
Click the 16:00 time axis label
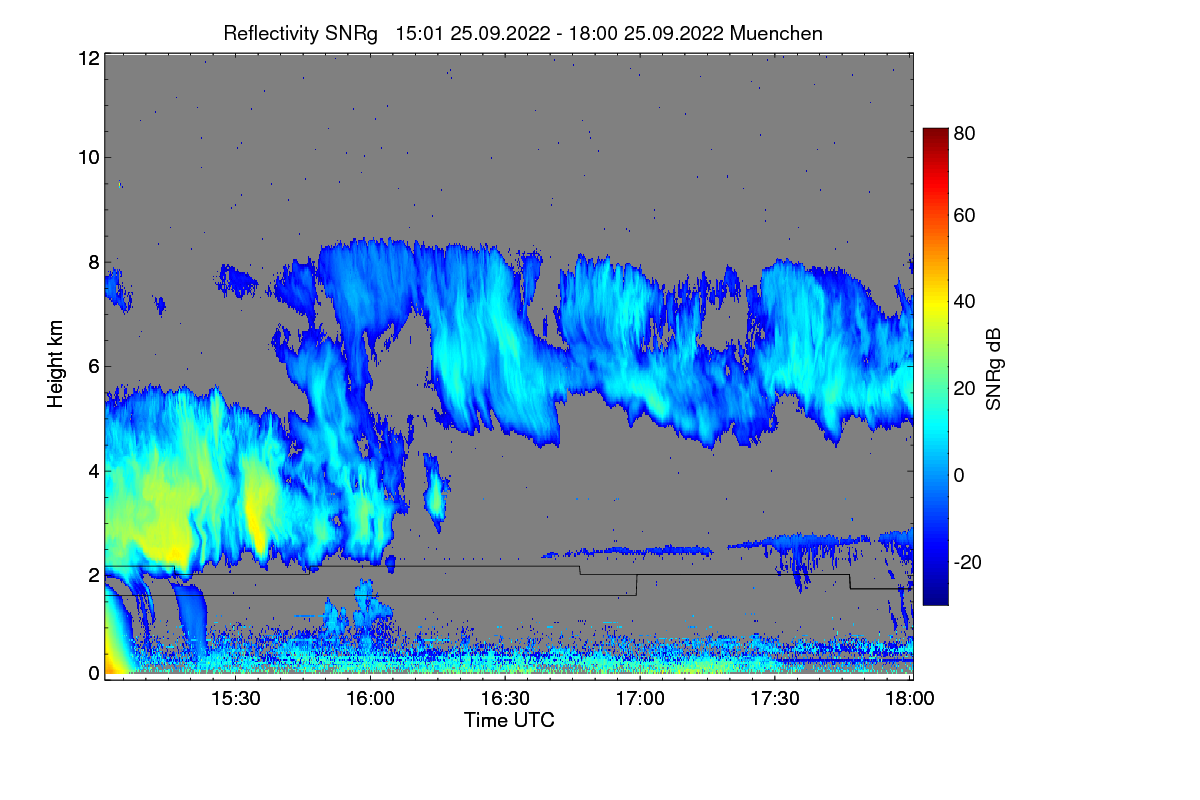[x=371, y=699]
